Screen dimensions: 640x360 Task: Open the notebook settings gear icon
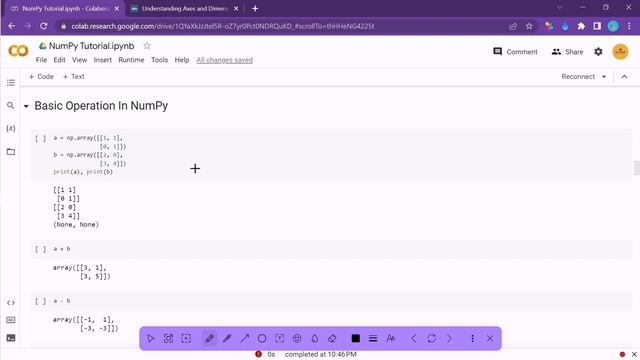[x=598, y=52]
